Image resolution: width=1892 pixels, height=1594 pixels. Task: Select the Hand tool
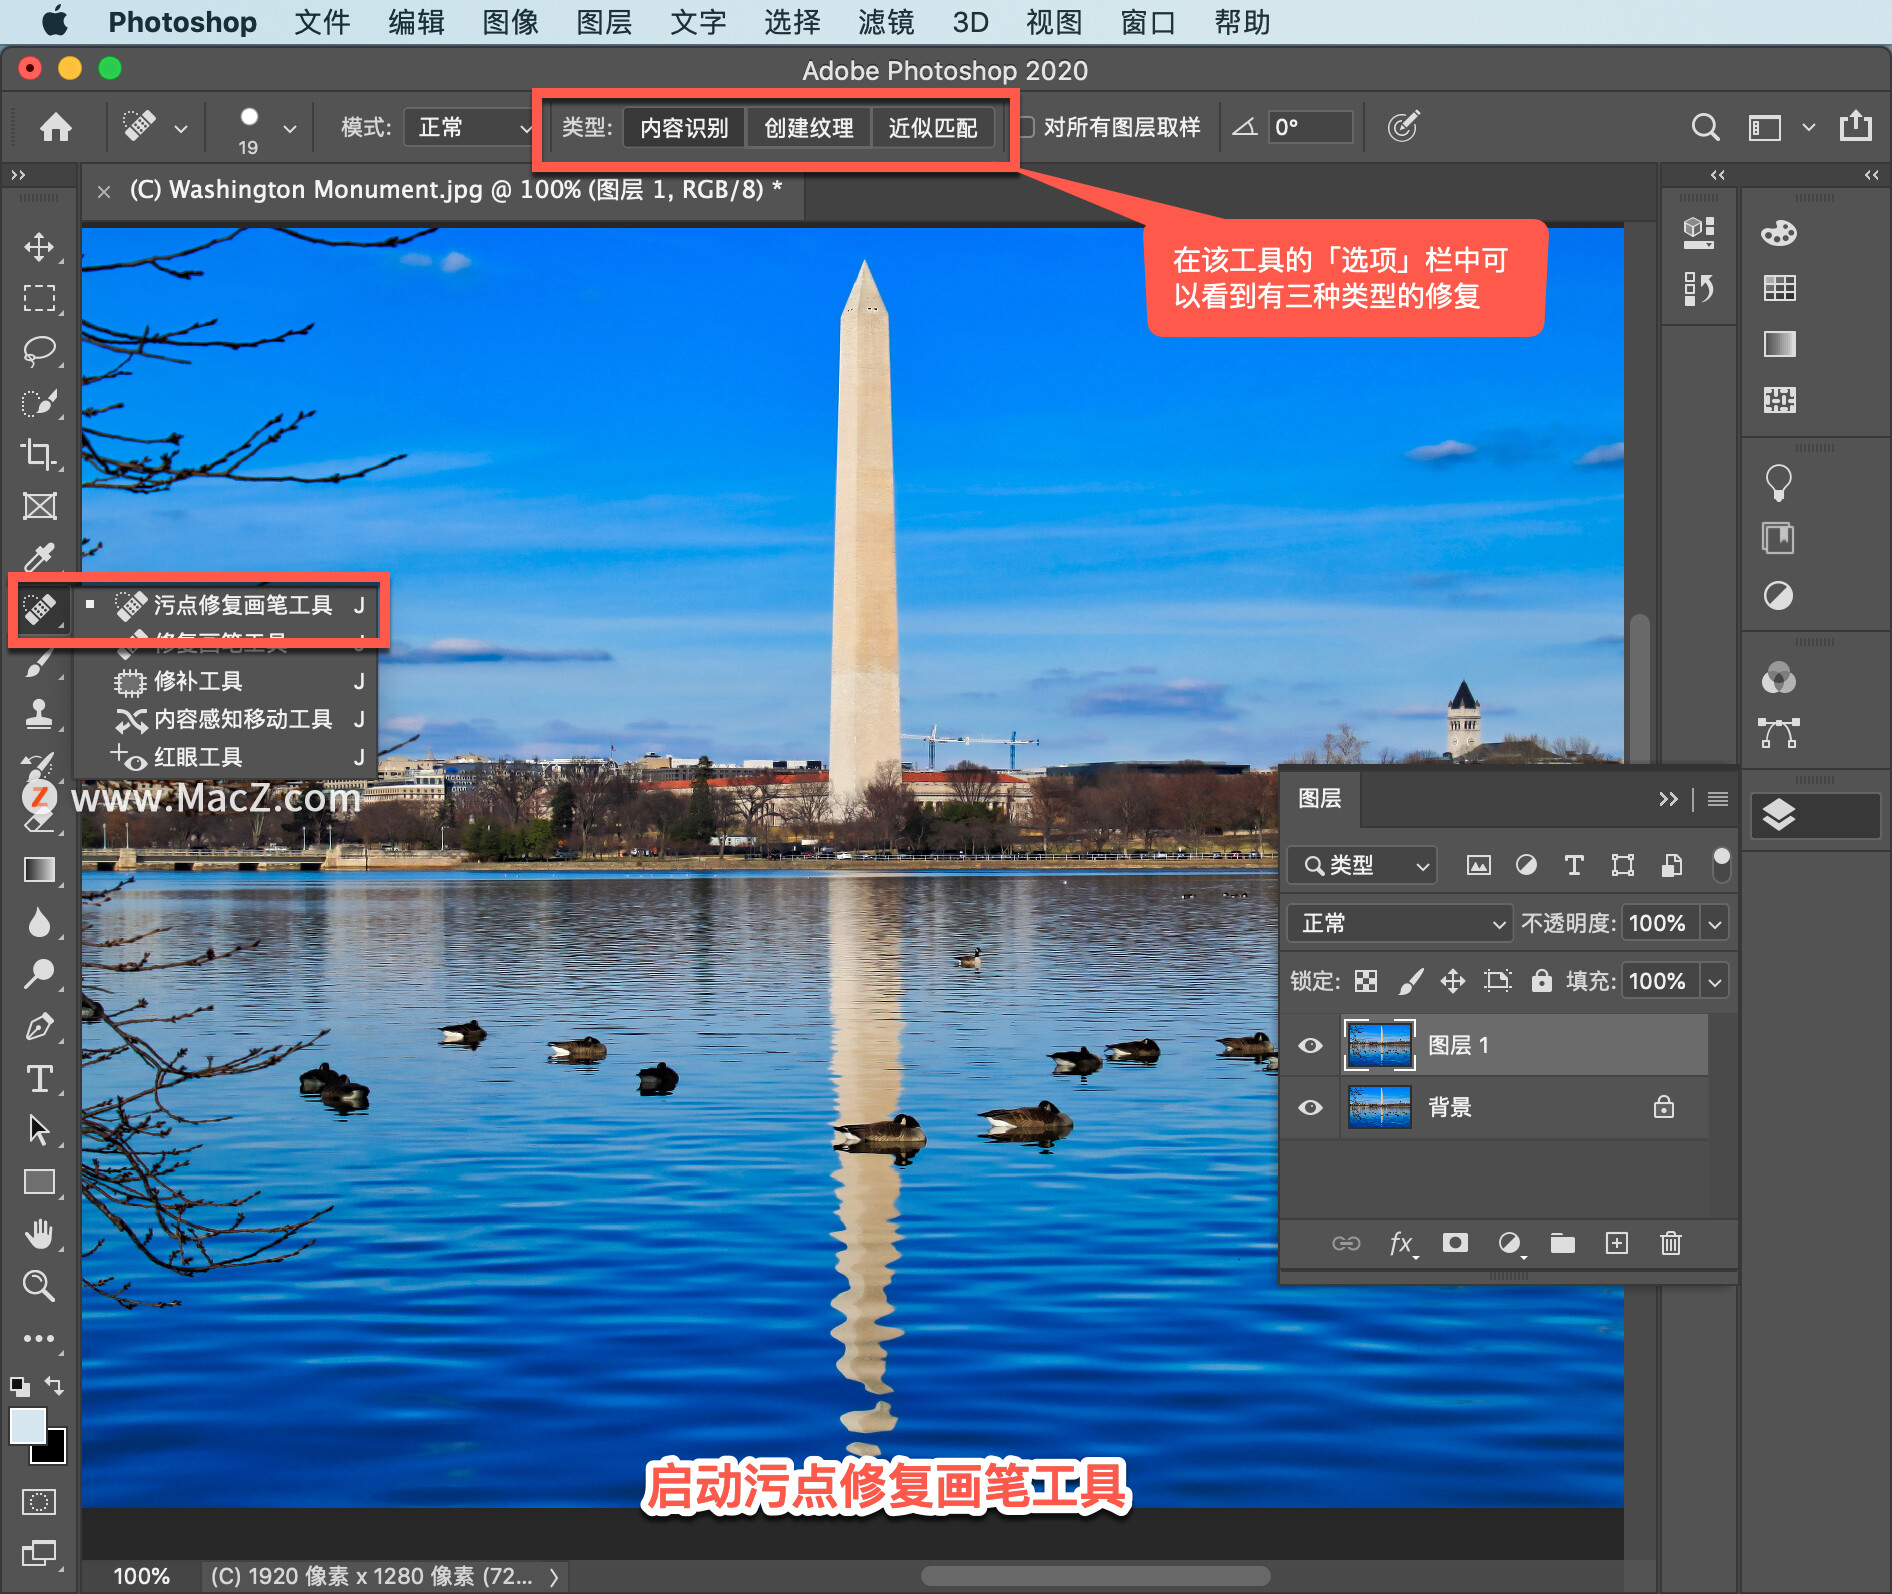click(x=39, y=1234)
